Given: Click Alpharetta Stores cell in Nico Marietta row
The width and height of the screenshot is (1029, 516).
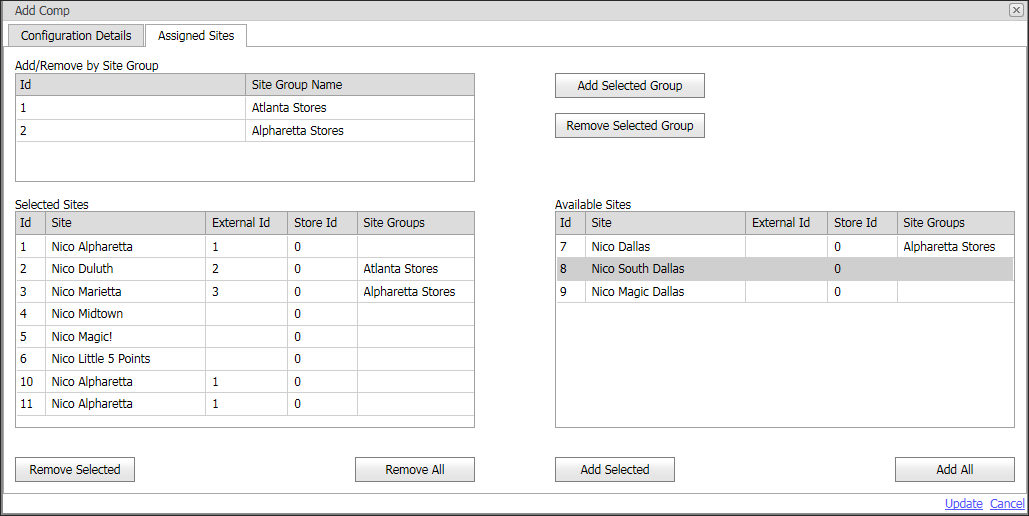Looking at the screenshot, I should (x=415, y=291).
